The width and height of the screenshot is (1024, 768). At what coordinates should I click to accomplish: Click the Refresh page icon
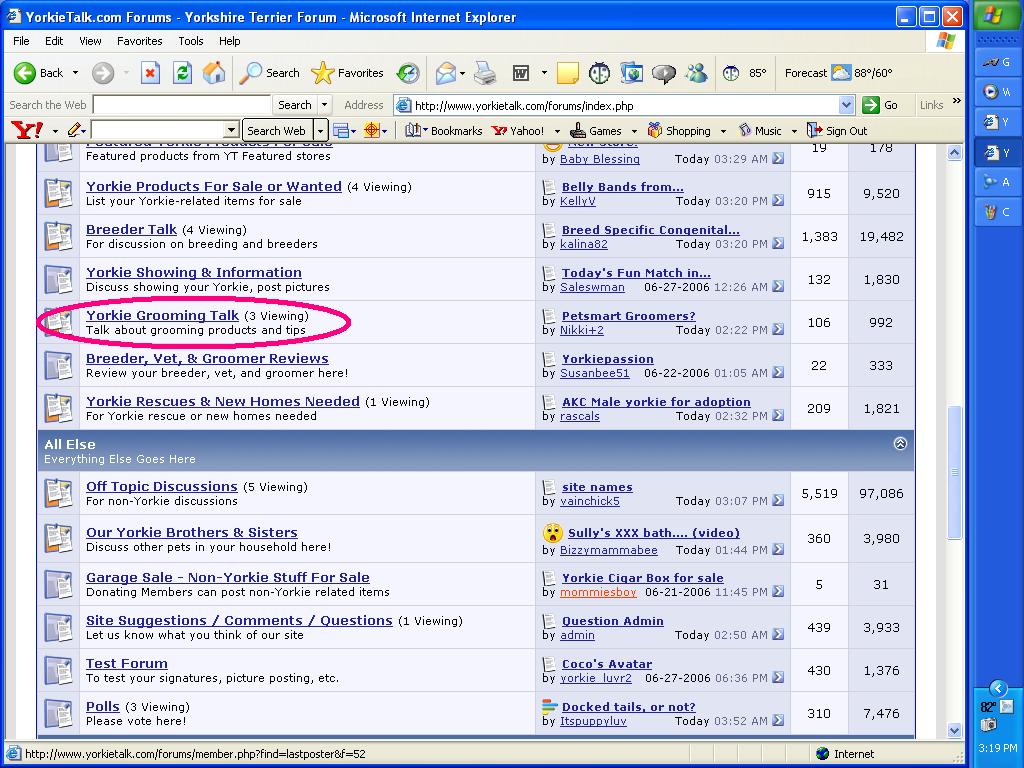point(182,73)
